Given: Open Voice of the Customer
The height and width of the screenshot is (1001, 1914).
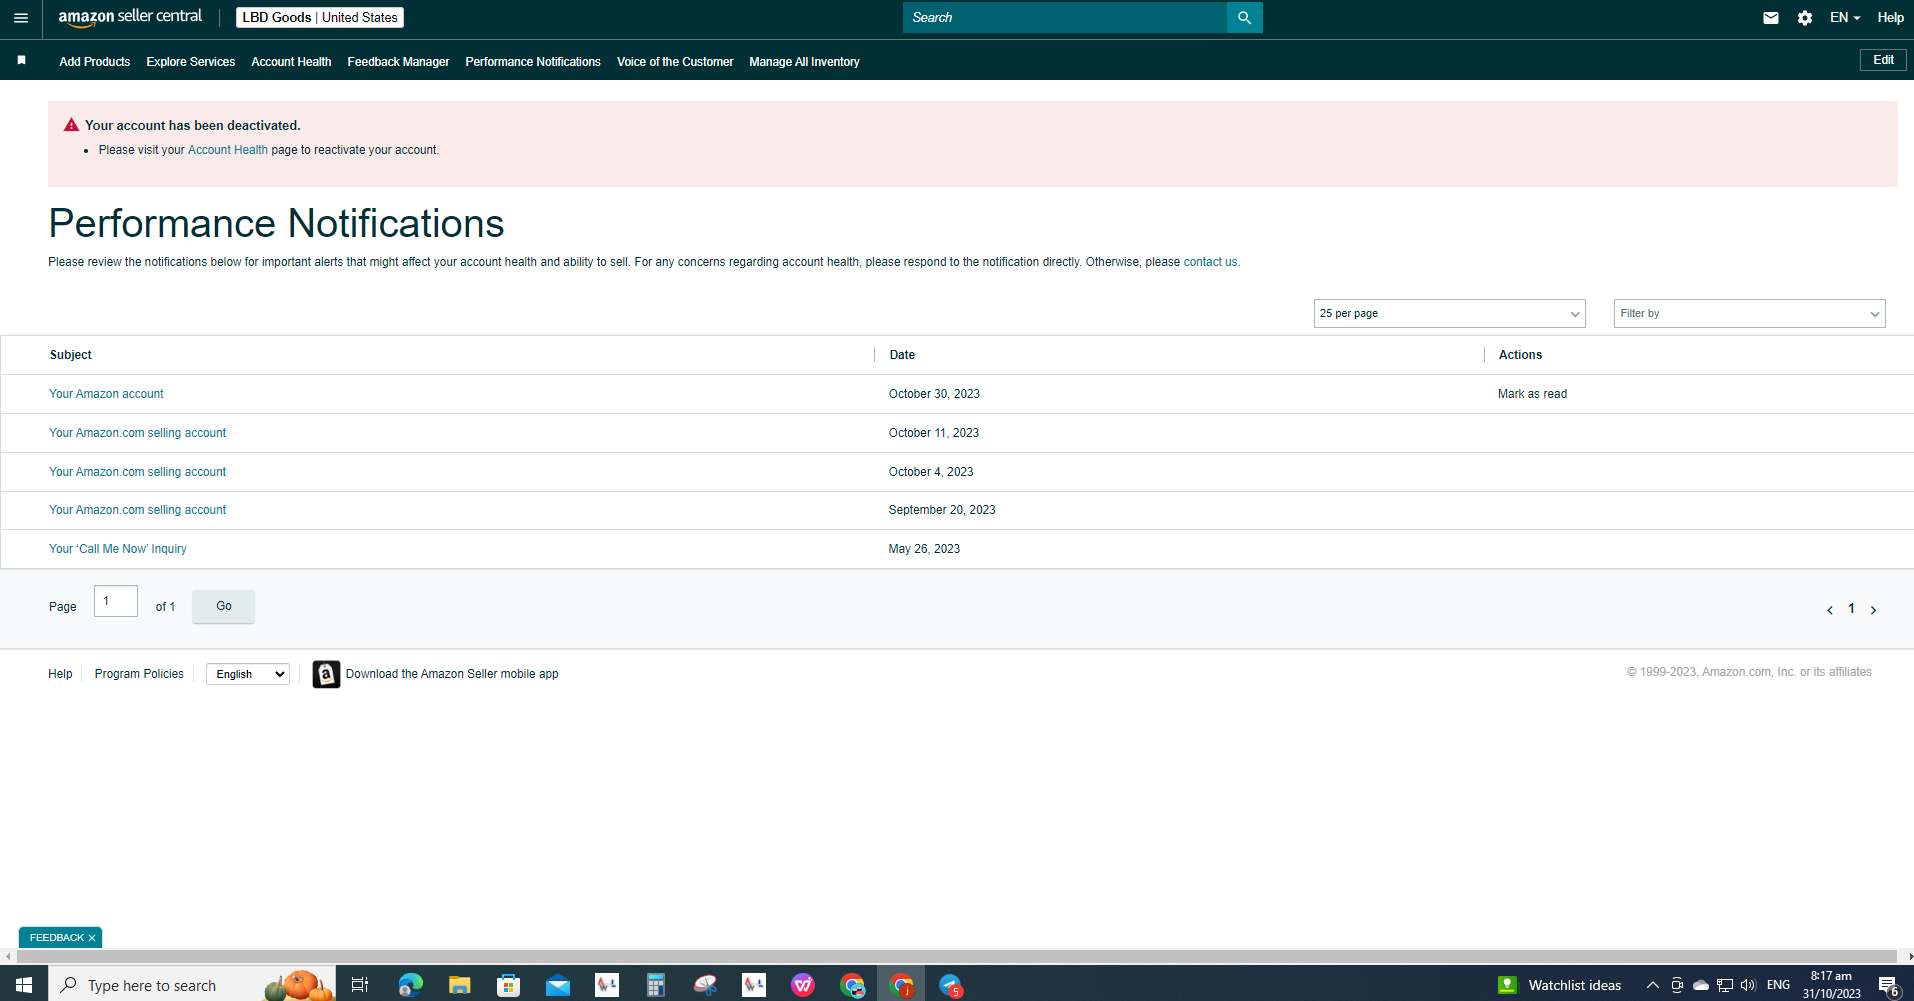Looking at the screenshot, I should [x=675, y=62].
